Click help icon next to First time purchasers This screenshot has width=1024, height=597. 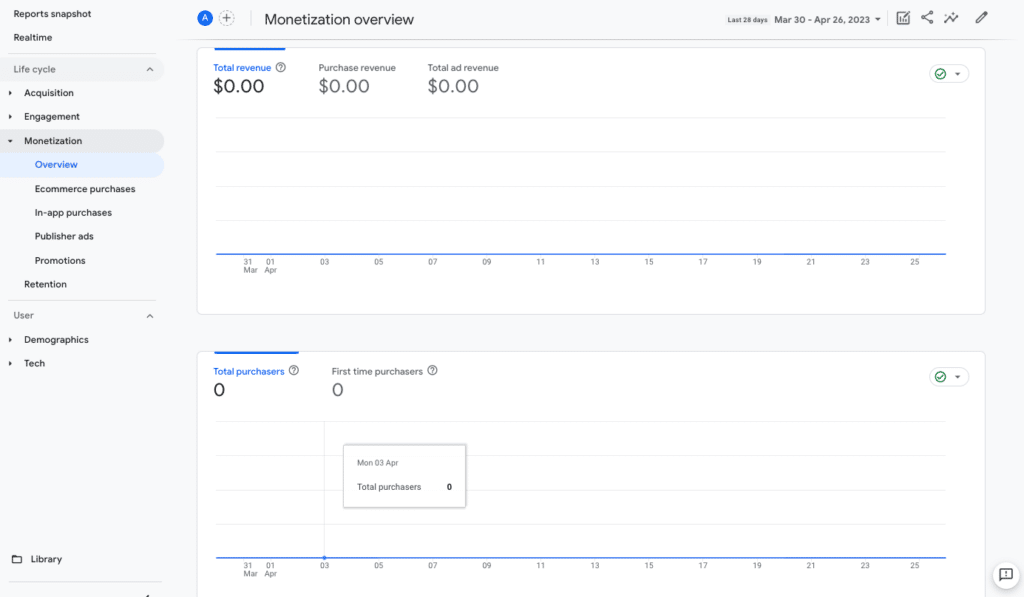point(432,371)
